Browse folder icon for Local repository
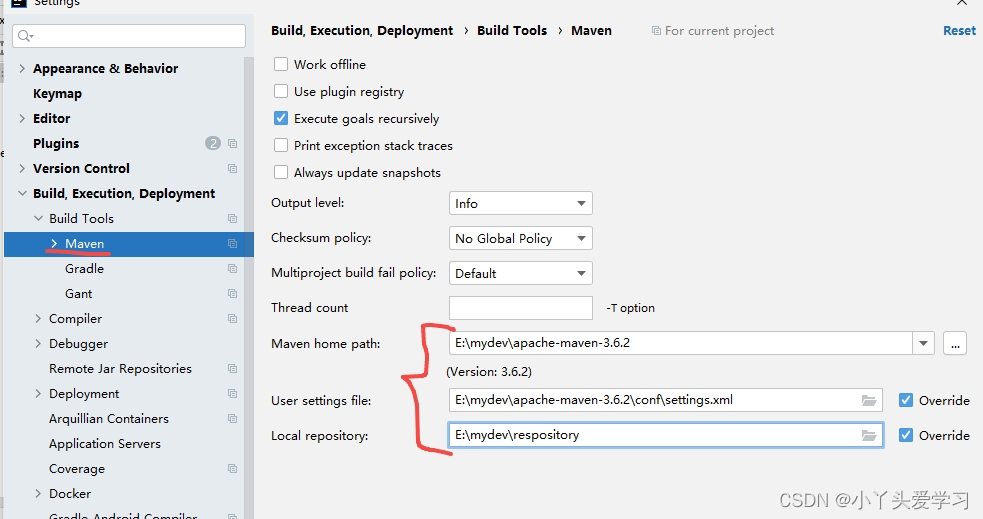The height and width of the screenshot is (519, 983). click(x=869, y=436)
